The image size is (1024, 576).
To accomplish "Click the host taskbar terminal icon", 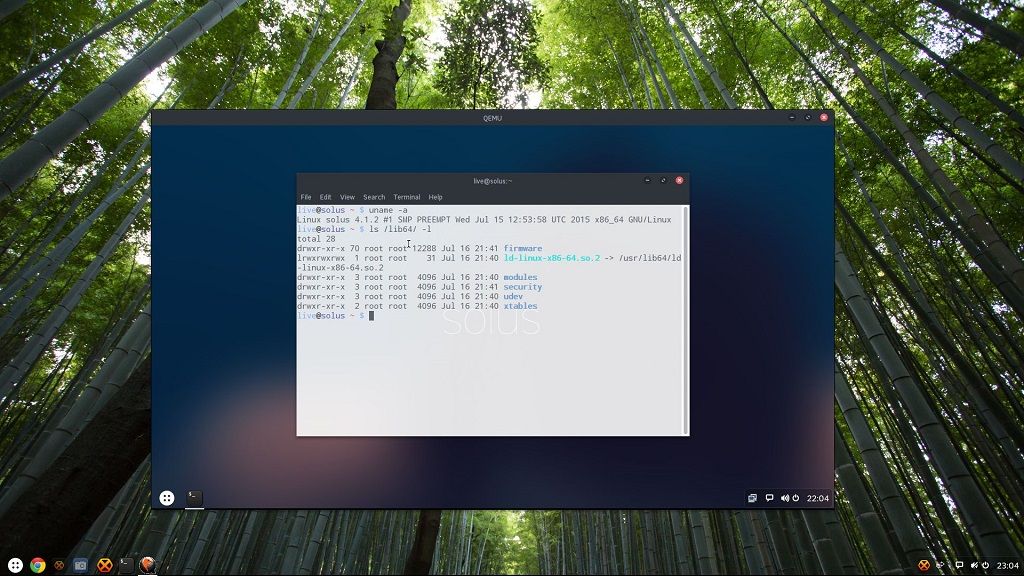I will (126, 565).
